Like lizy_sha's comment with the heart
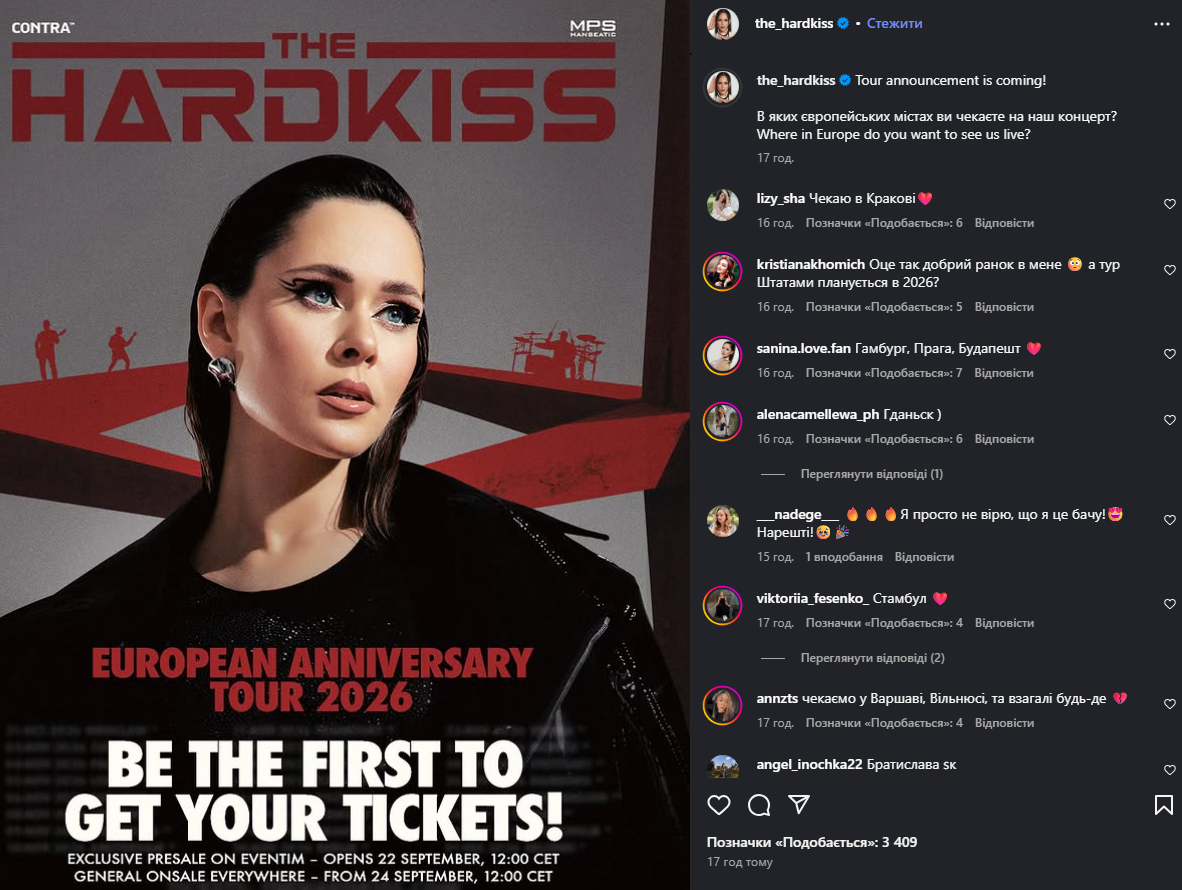Screen dimensions: 1182x890 coord(1170,204)
